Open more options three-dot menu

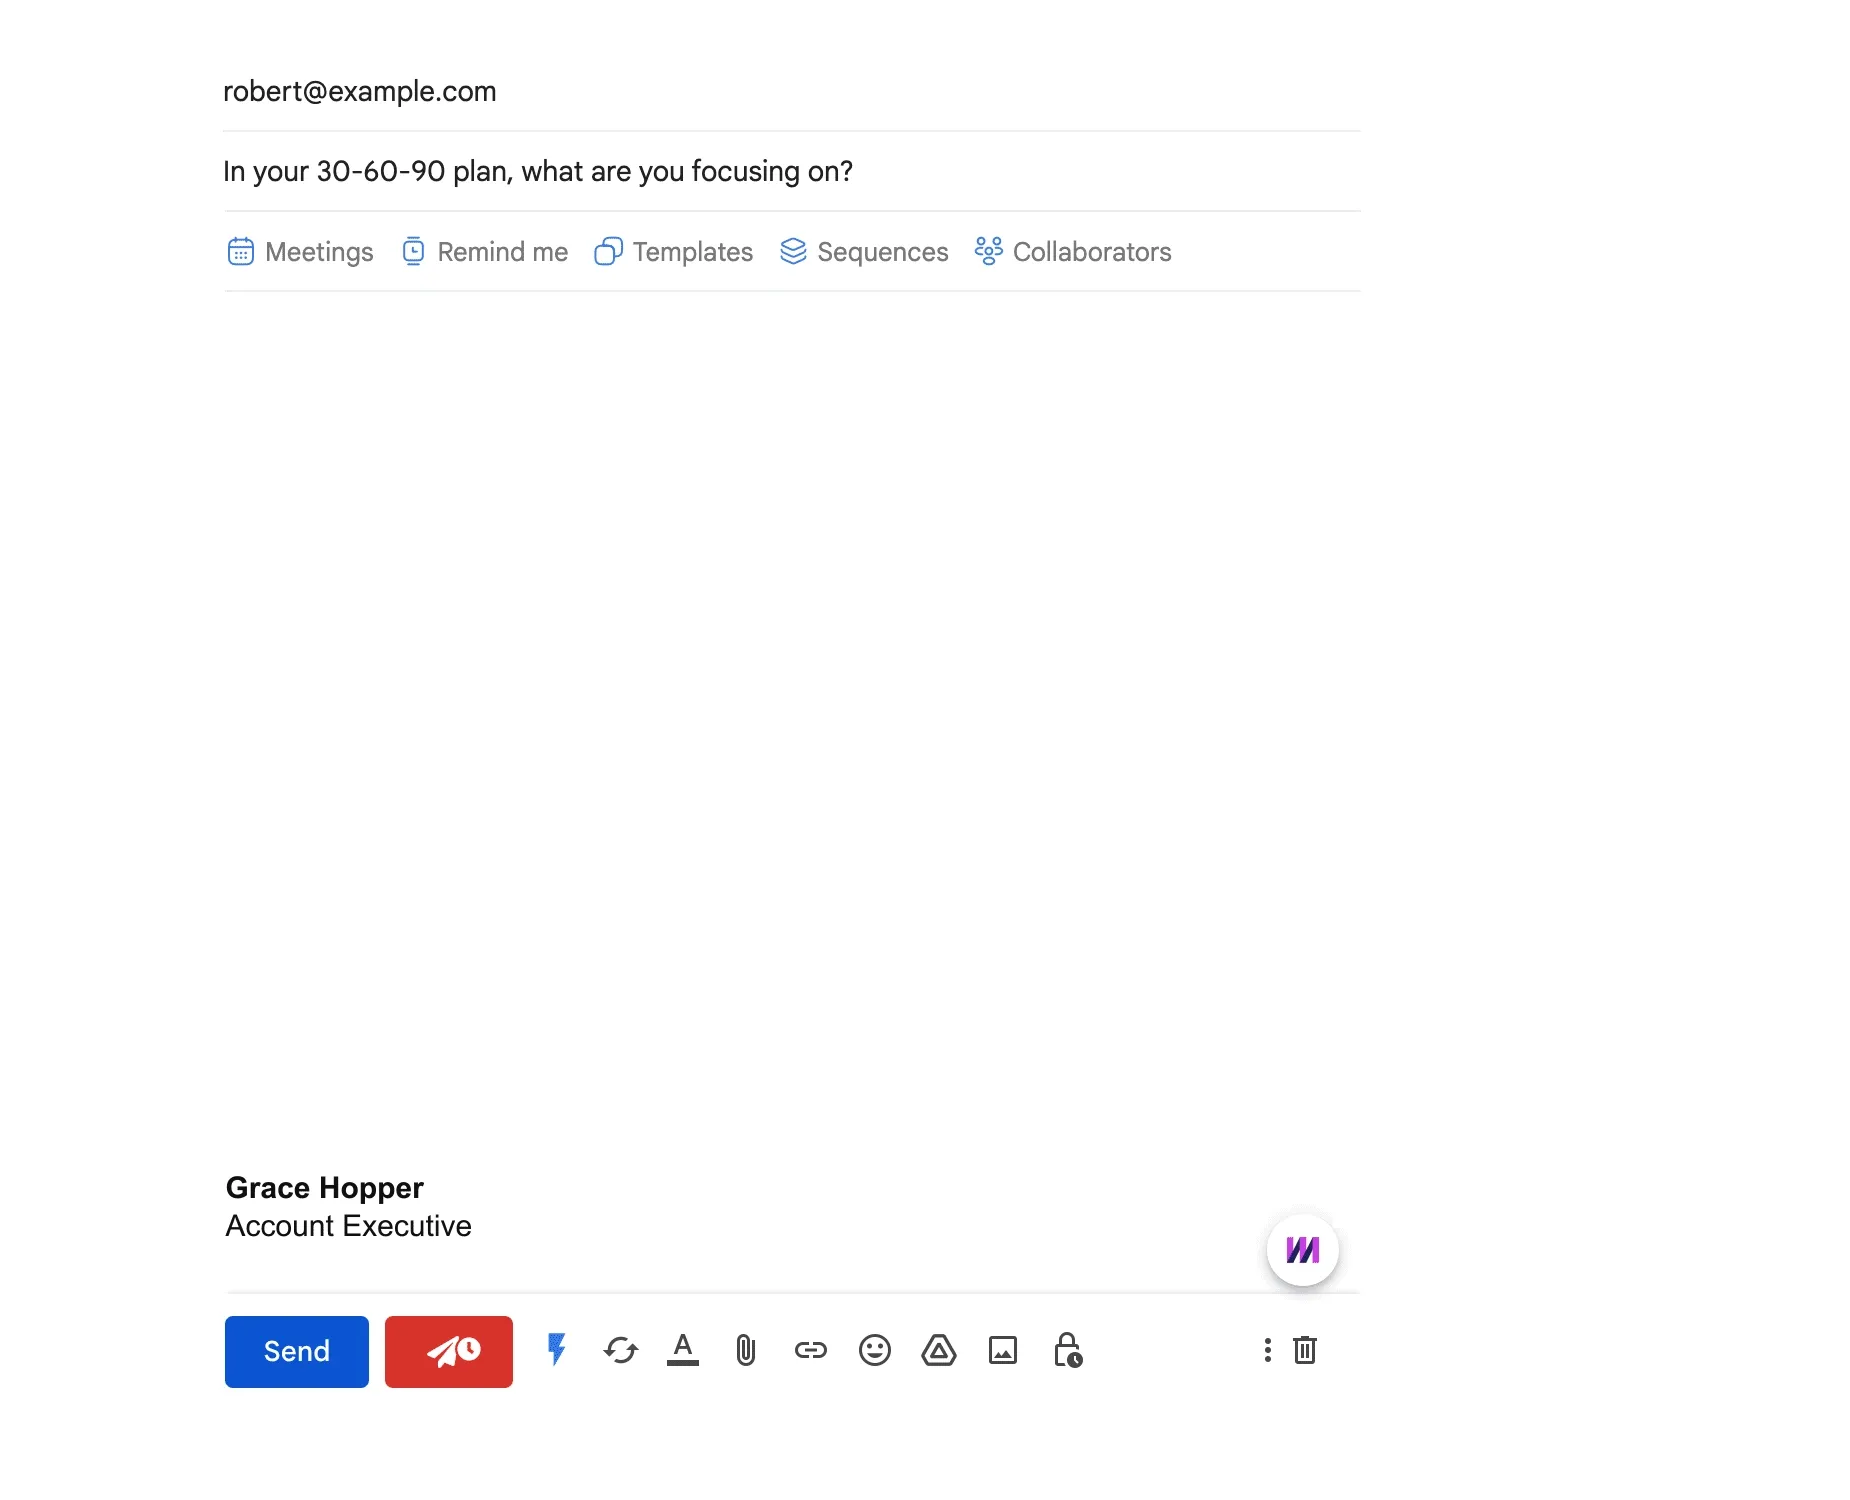pos(1267,1351)
